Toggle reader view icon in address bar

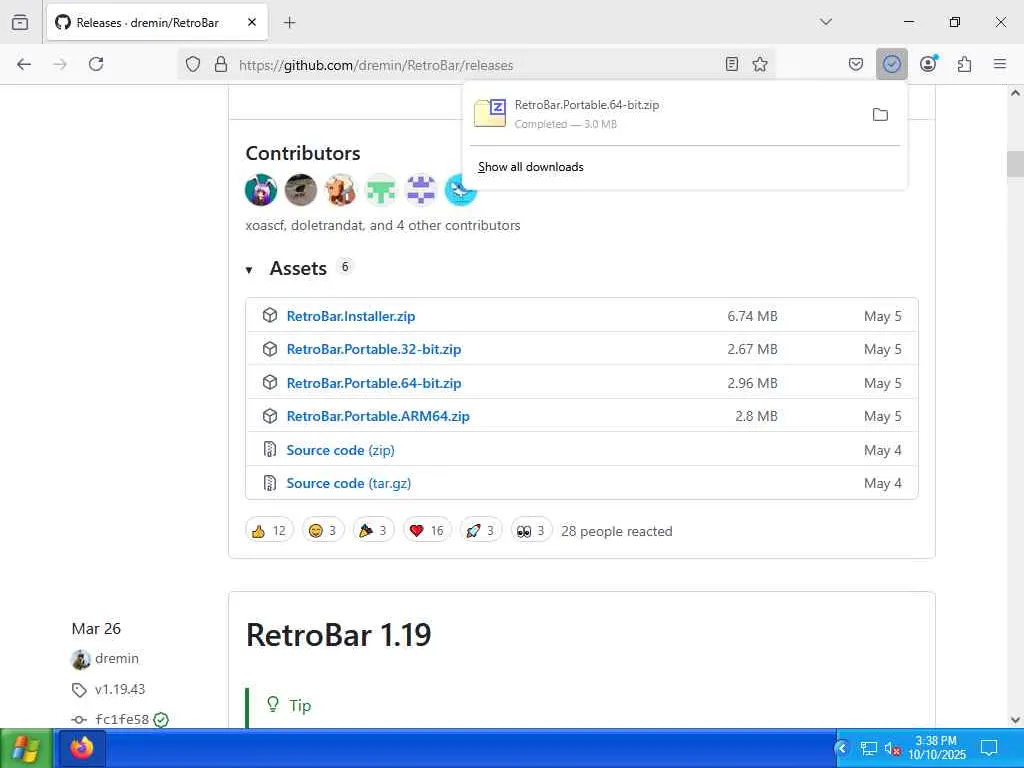tap(732, 64)
